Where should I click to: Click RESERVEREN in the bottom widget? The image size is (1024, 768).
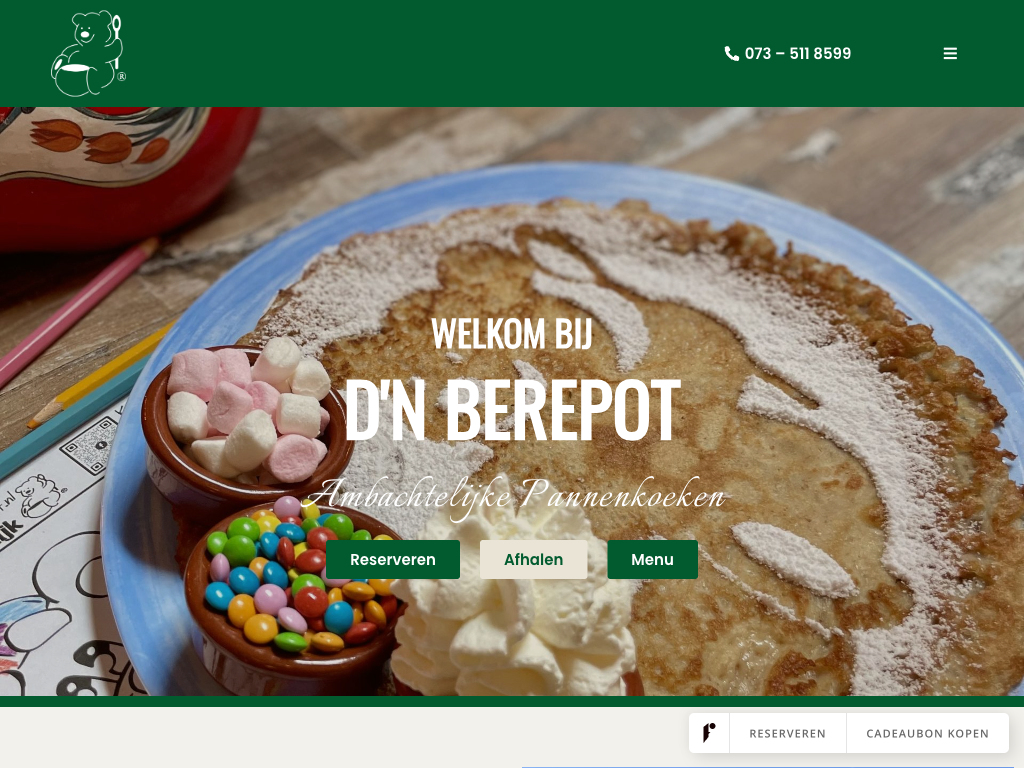(x=788, y=733)
